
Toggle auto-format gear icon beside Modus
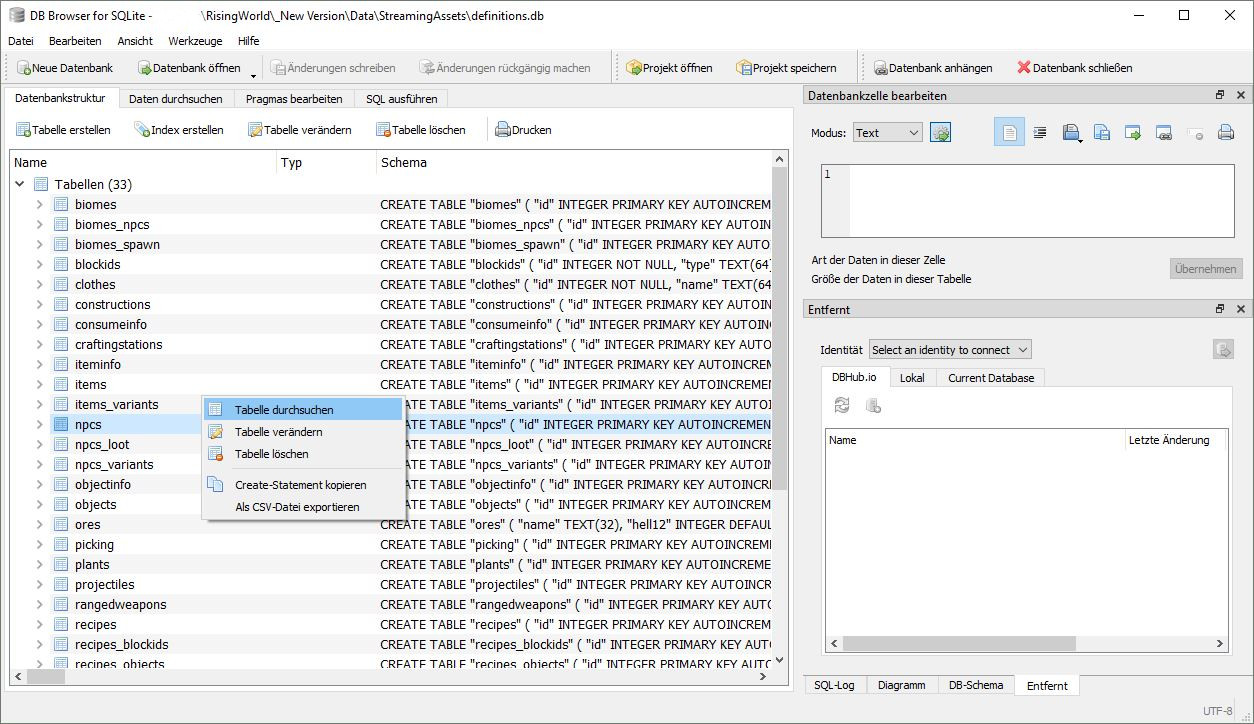pos(940,132)
